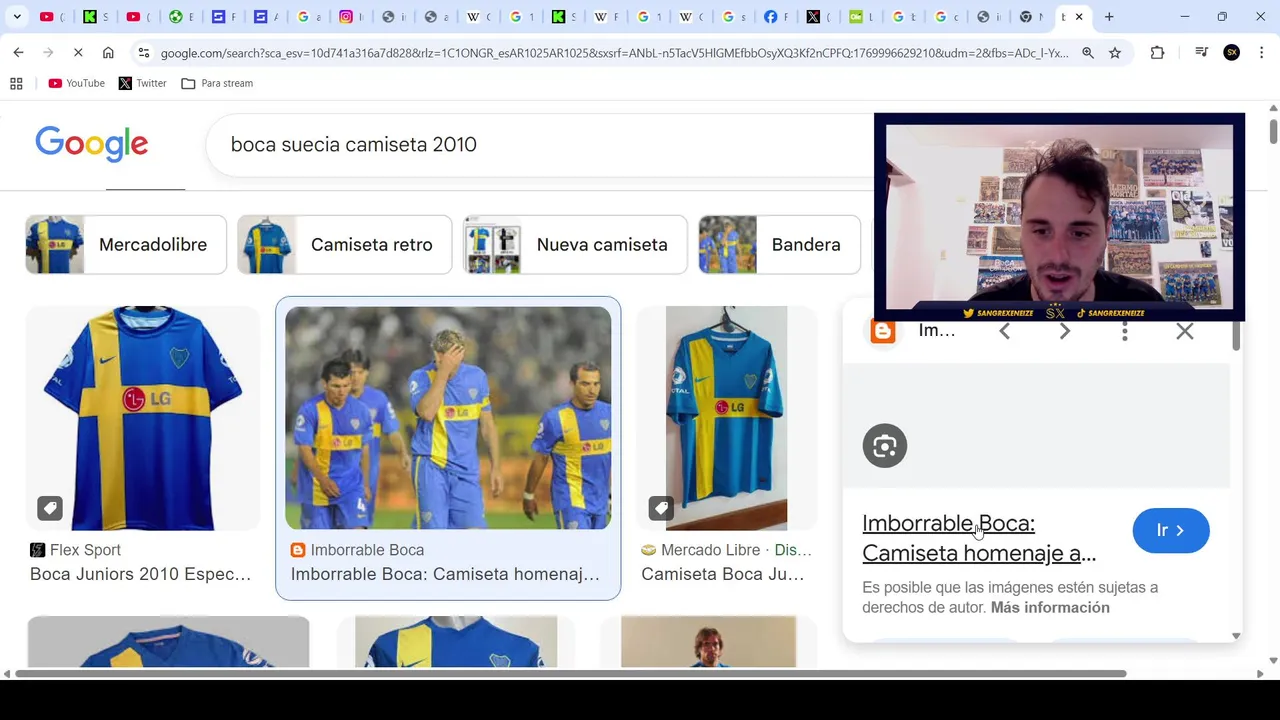Screen dimensions: 1280x720
Task: Click the Google logo
Action: [x=92, y=144]
